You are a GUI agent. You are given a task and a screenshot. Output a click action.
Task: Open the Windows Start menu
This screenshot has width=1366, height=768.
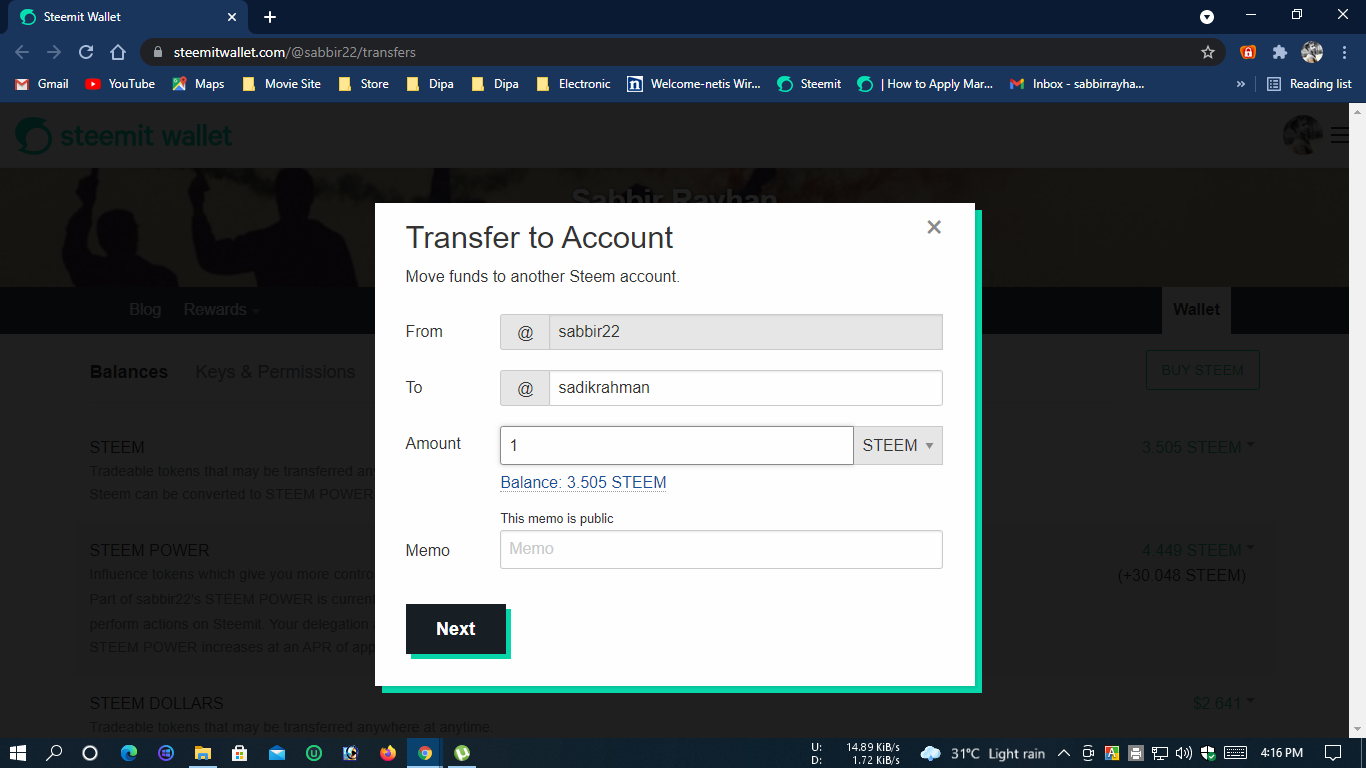pos(18,753)
